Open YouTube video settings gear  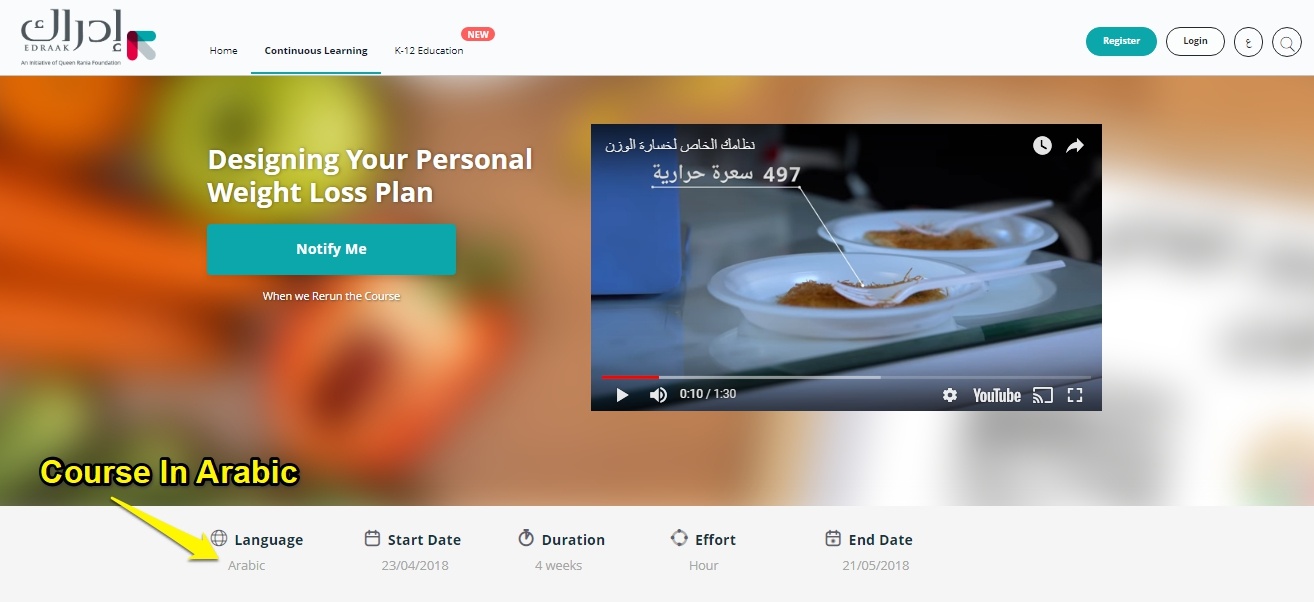pos(950,395)
